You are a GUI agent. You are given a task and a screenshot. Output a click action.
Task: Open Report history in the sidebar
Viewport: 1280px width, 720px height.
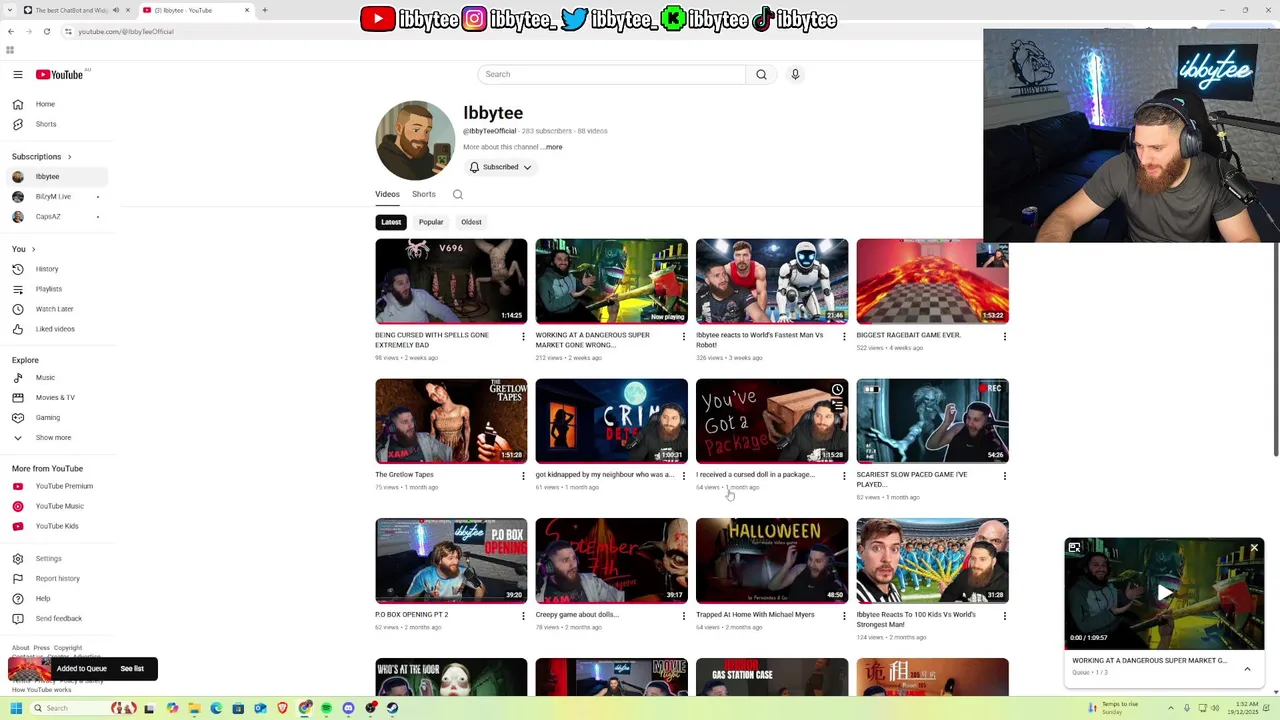tap(58, 579)
